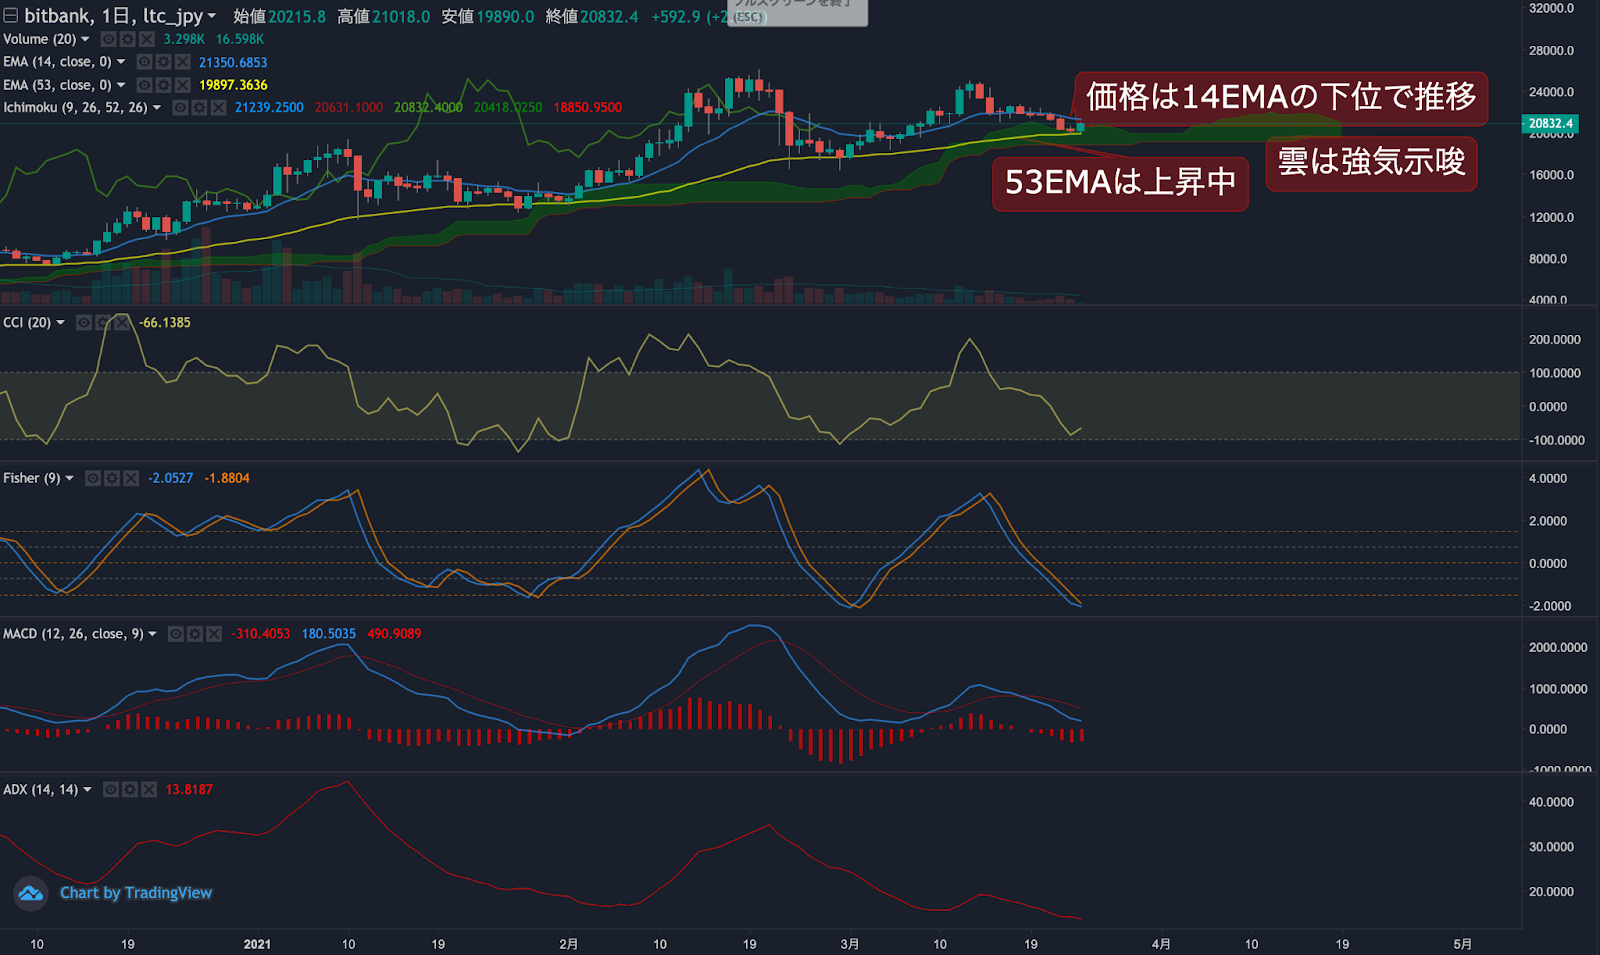The width and height of the screenshot is (1600, 955).
Task: Hide the Volume (20) indicator via eye icon
Action: 109,39
